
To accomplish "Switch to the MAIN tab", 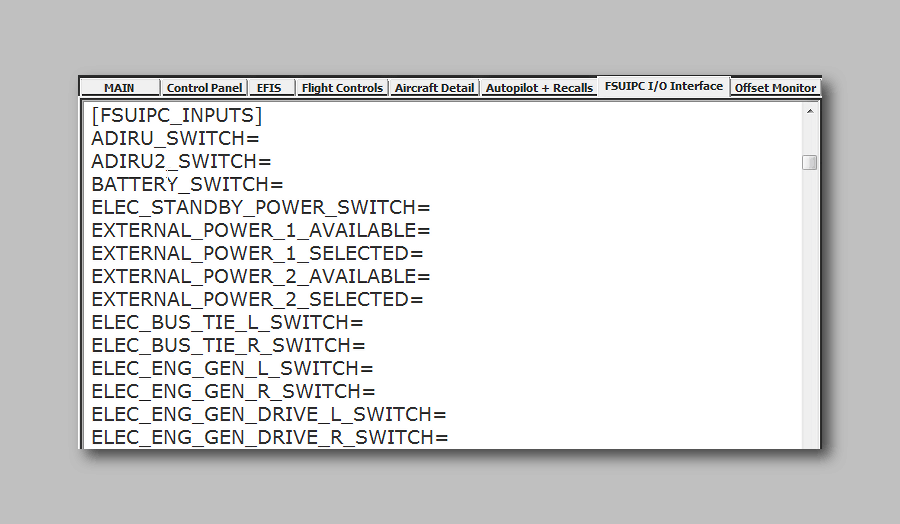I will [119, 88].
